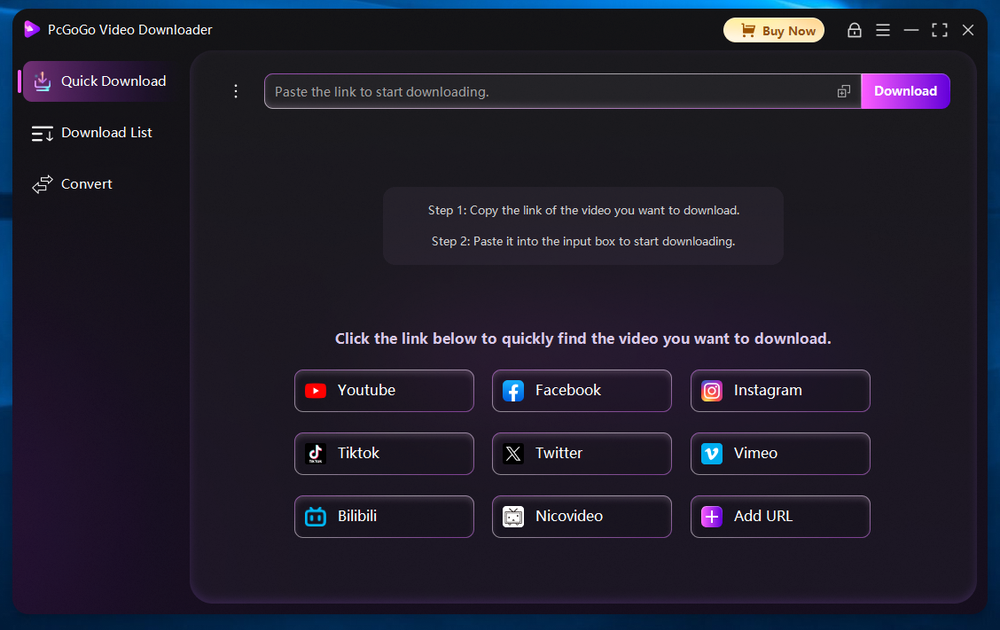Click the PcGoGo app logo icon
The height and width of the screenshot is (630, 1000).
point(31,29)
